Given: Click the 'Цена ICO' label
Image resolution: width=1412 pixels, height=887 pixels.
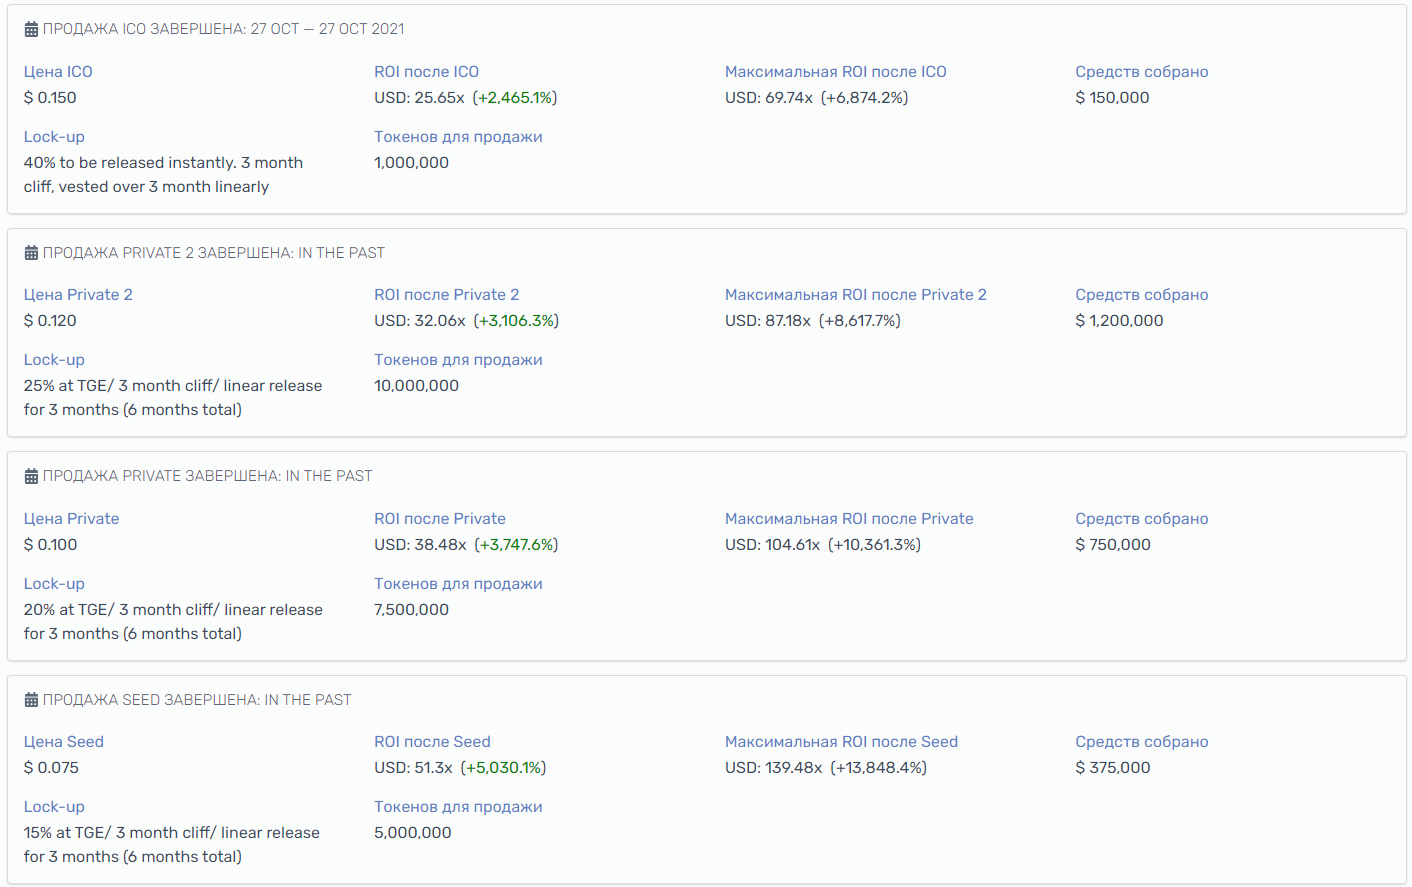Looking at the screenshot, I should tap(58, 72).
